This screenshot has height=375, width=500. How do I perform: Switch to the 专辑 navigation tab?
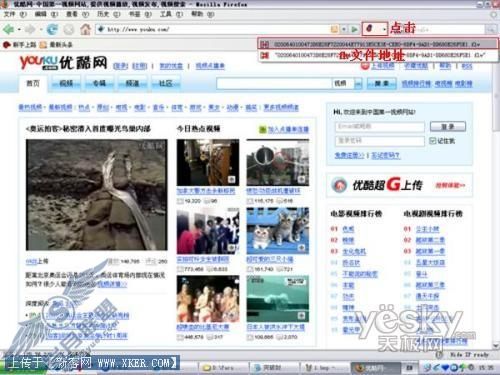(99, 83)
